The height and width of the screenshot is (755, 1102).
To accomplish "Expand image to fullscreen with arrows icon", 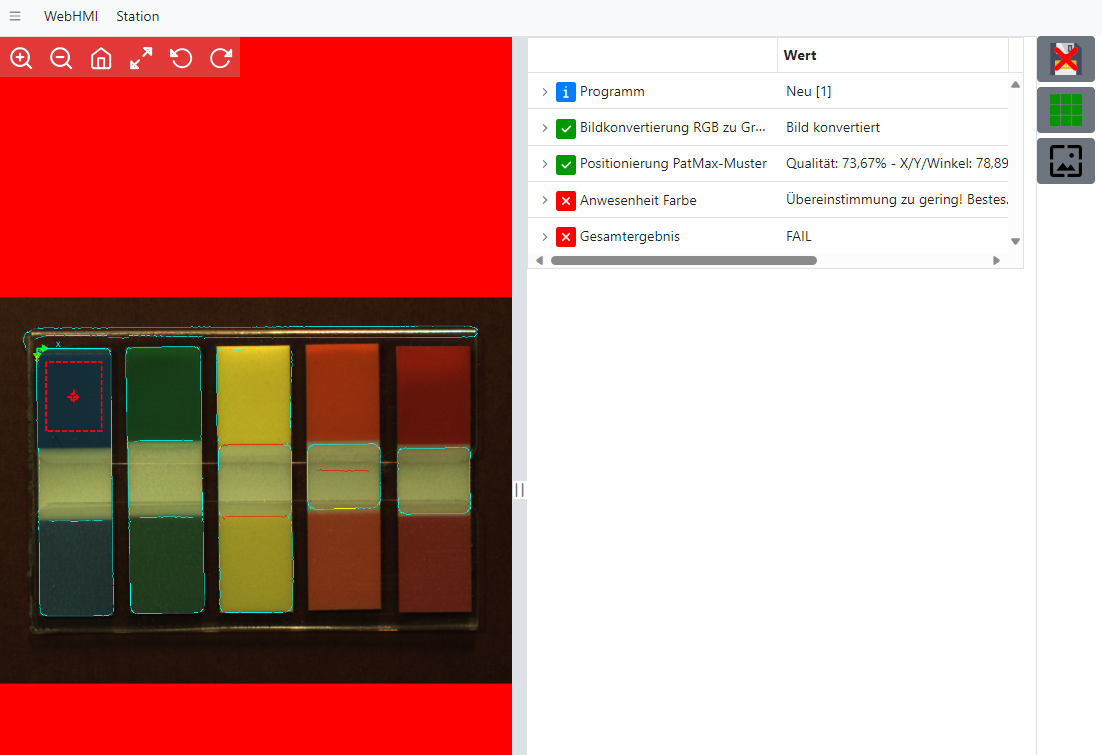I will coord(141,58).
